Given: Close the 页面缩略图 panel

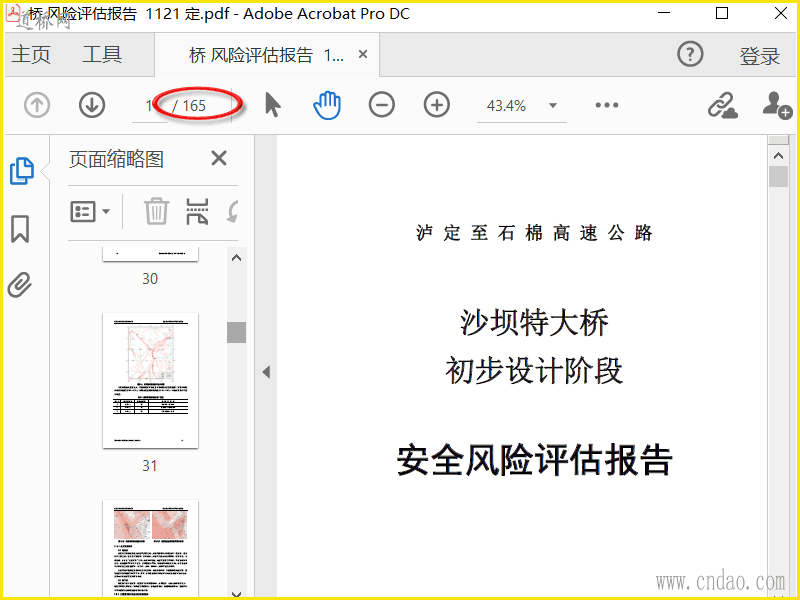Looking at the screenshot, I should (219, 158).
